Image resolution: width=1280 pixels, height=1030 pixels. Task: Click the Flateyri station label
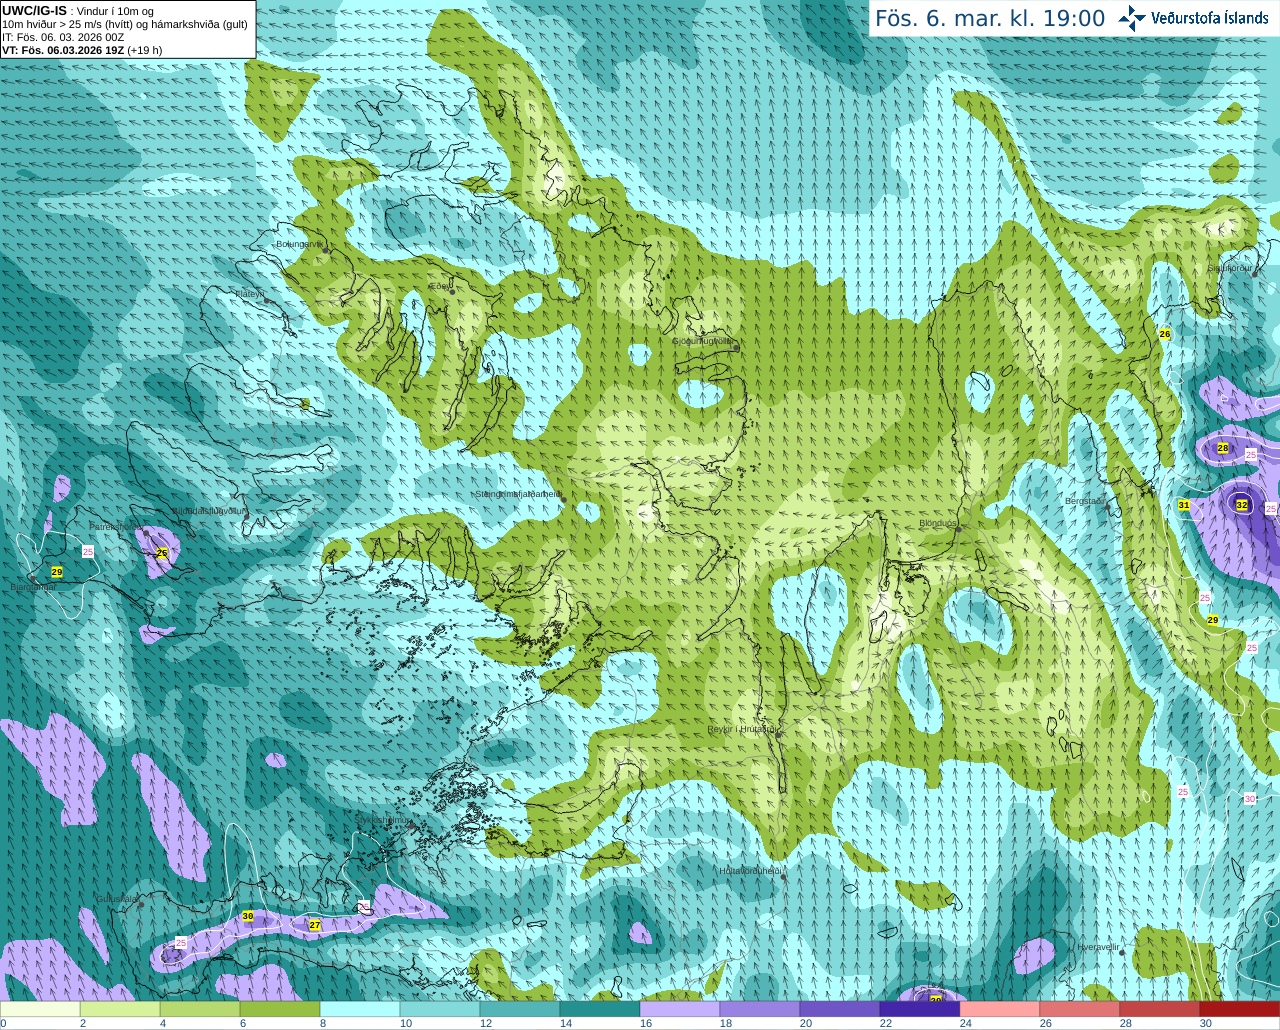point(249,294)
